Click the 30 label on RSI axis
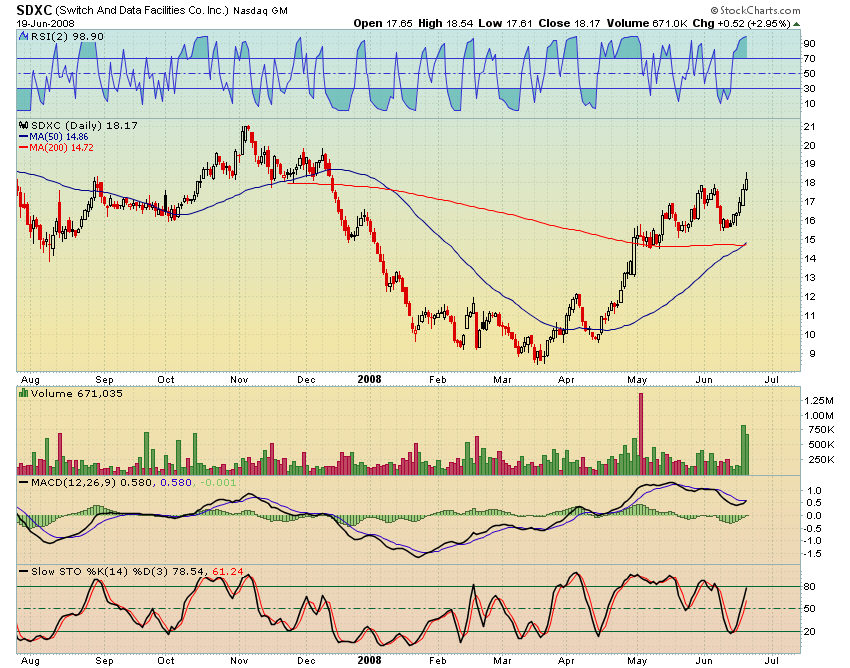The image size is (850, 668). [x=810, y=88]
